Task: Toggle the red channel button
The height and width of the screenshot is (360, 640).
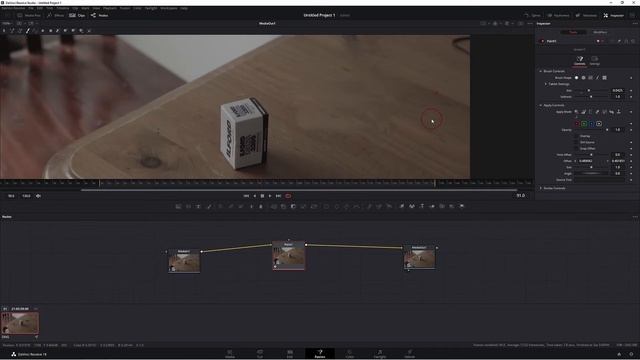Action: coord(577,124)
